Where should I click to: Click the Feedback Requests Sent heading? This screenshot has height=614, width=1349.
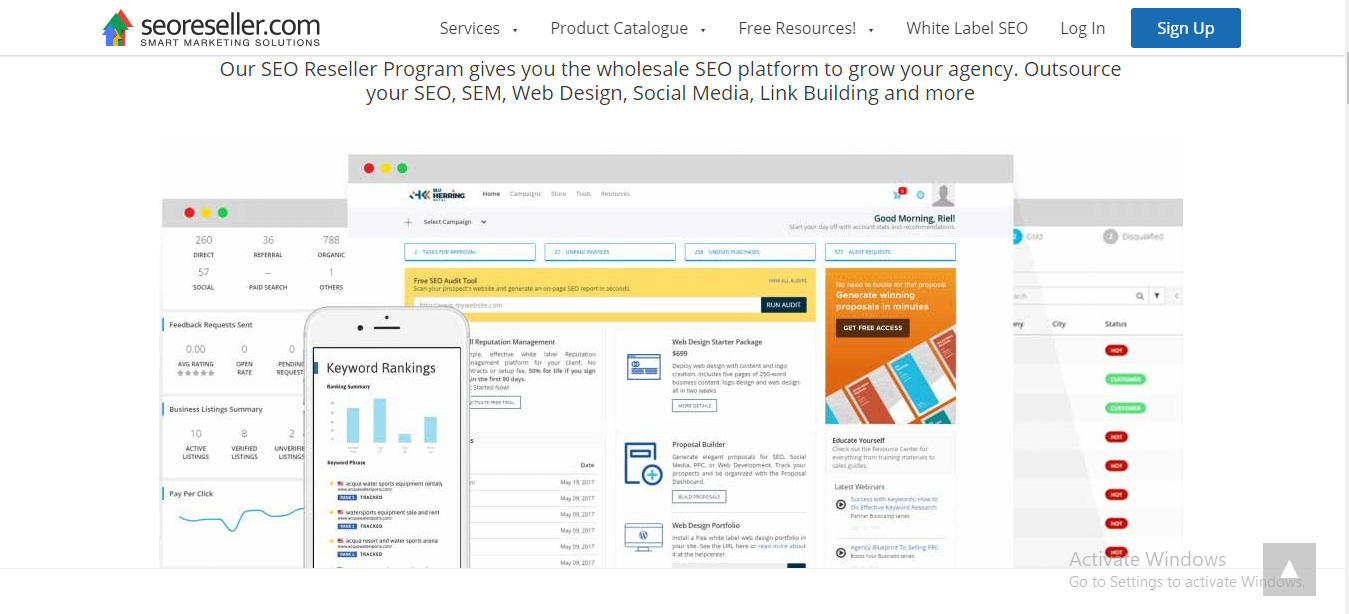(x=211, y=325)
